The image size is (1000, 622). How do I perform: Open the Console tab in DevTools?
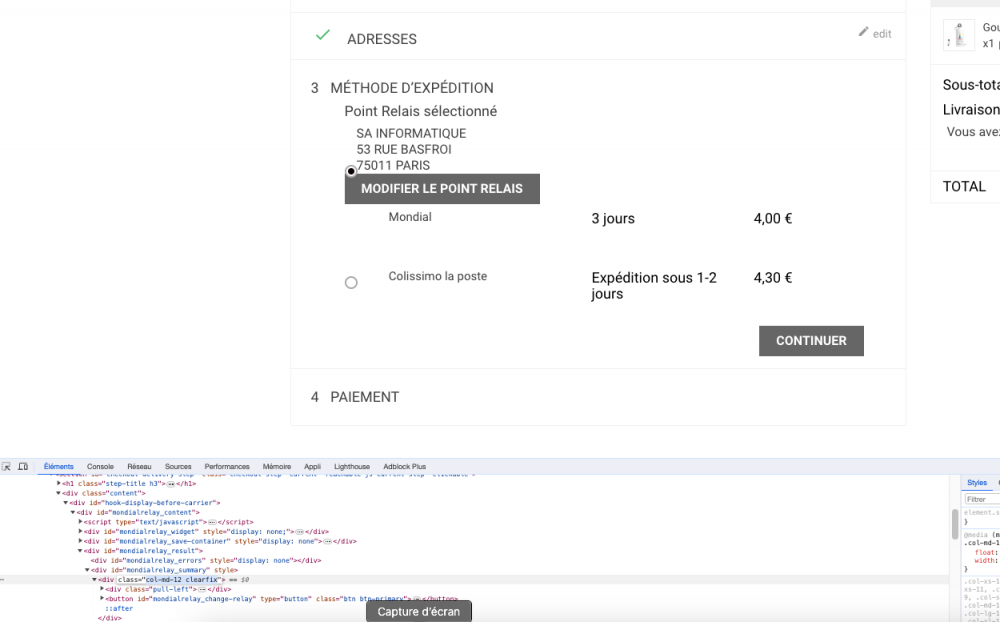(x=100, y=467)
